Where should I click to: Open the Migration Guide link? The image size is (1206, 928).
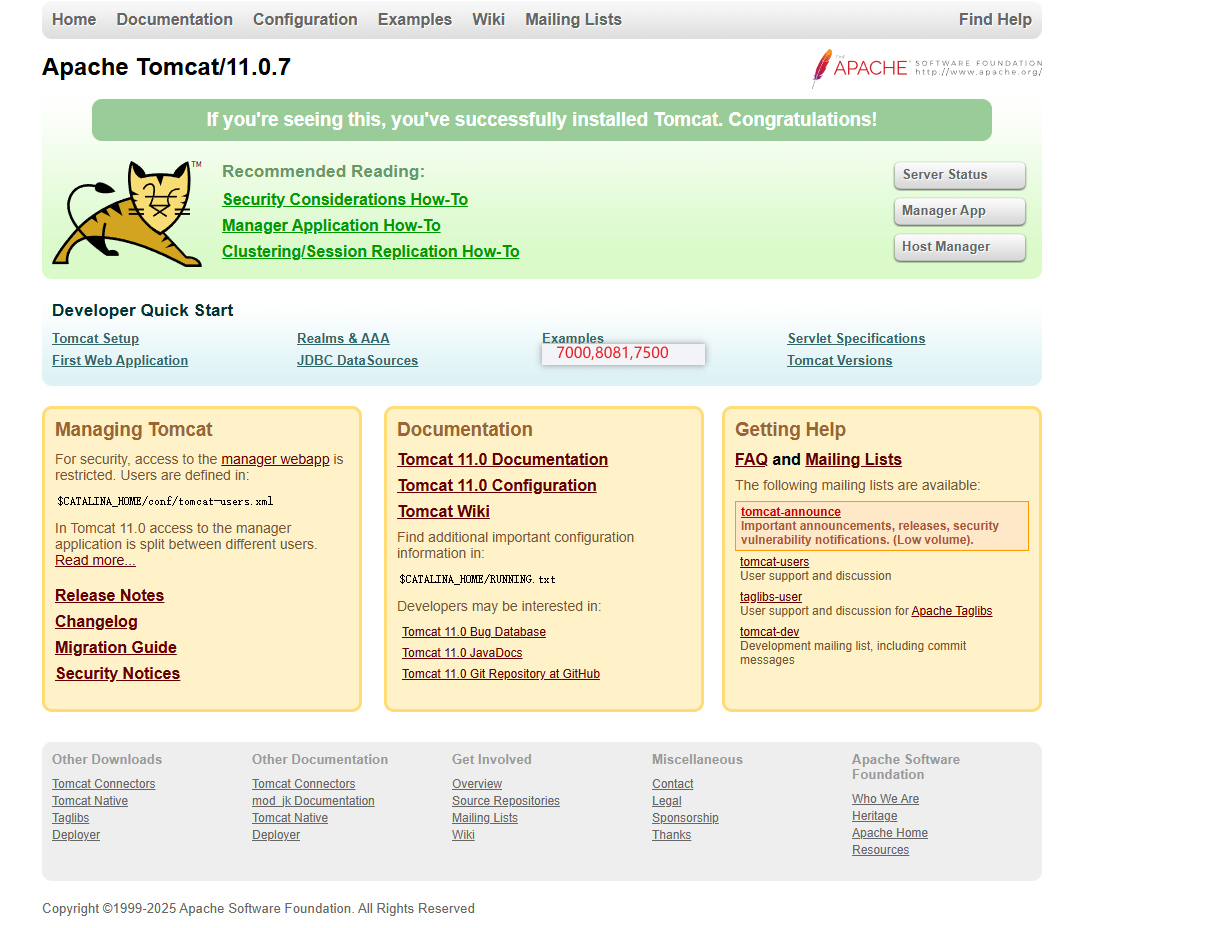[116, 647]
